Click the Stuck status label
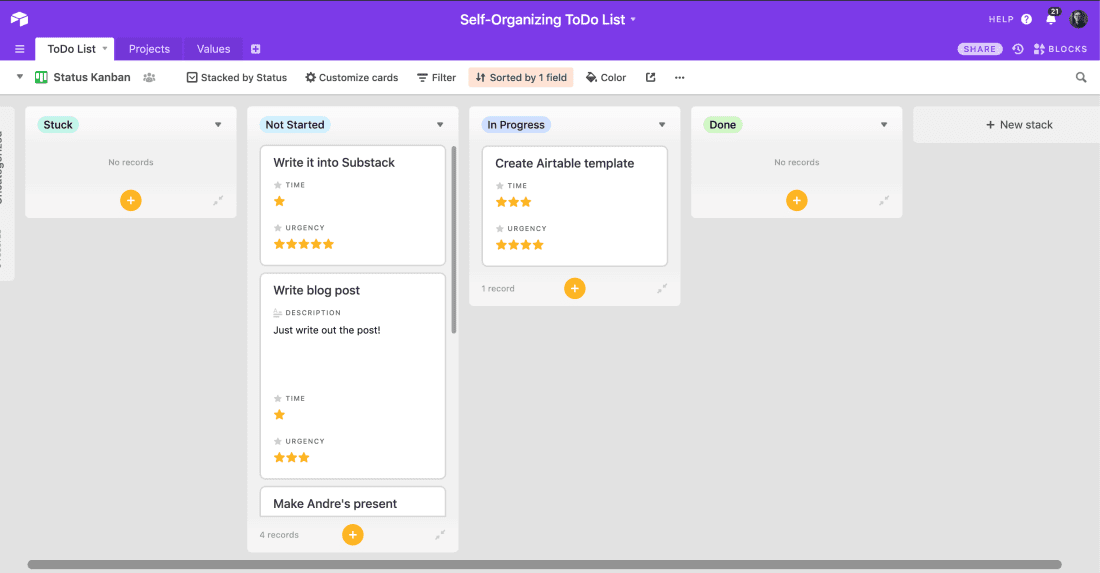Viewport: 1100px width, 573px height. (x=58, y=125)
